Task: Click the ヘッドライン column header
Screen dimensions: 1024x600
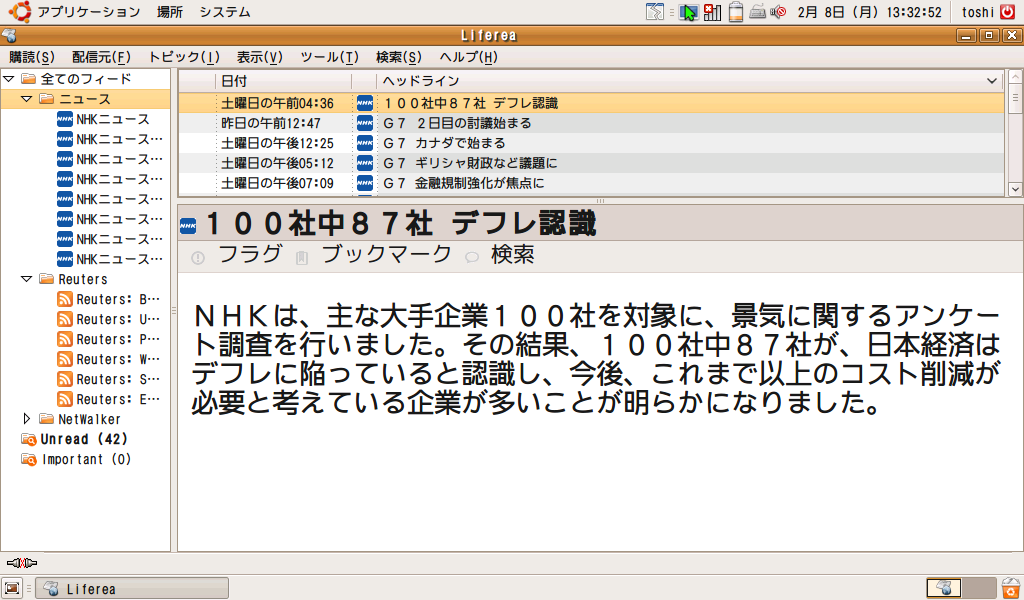Action: click(690, 81)
